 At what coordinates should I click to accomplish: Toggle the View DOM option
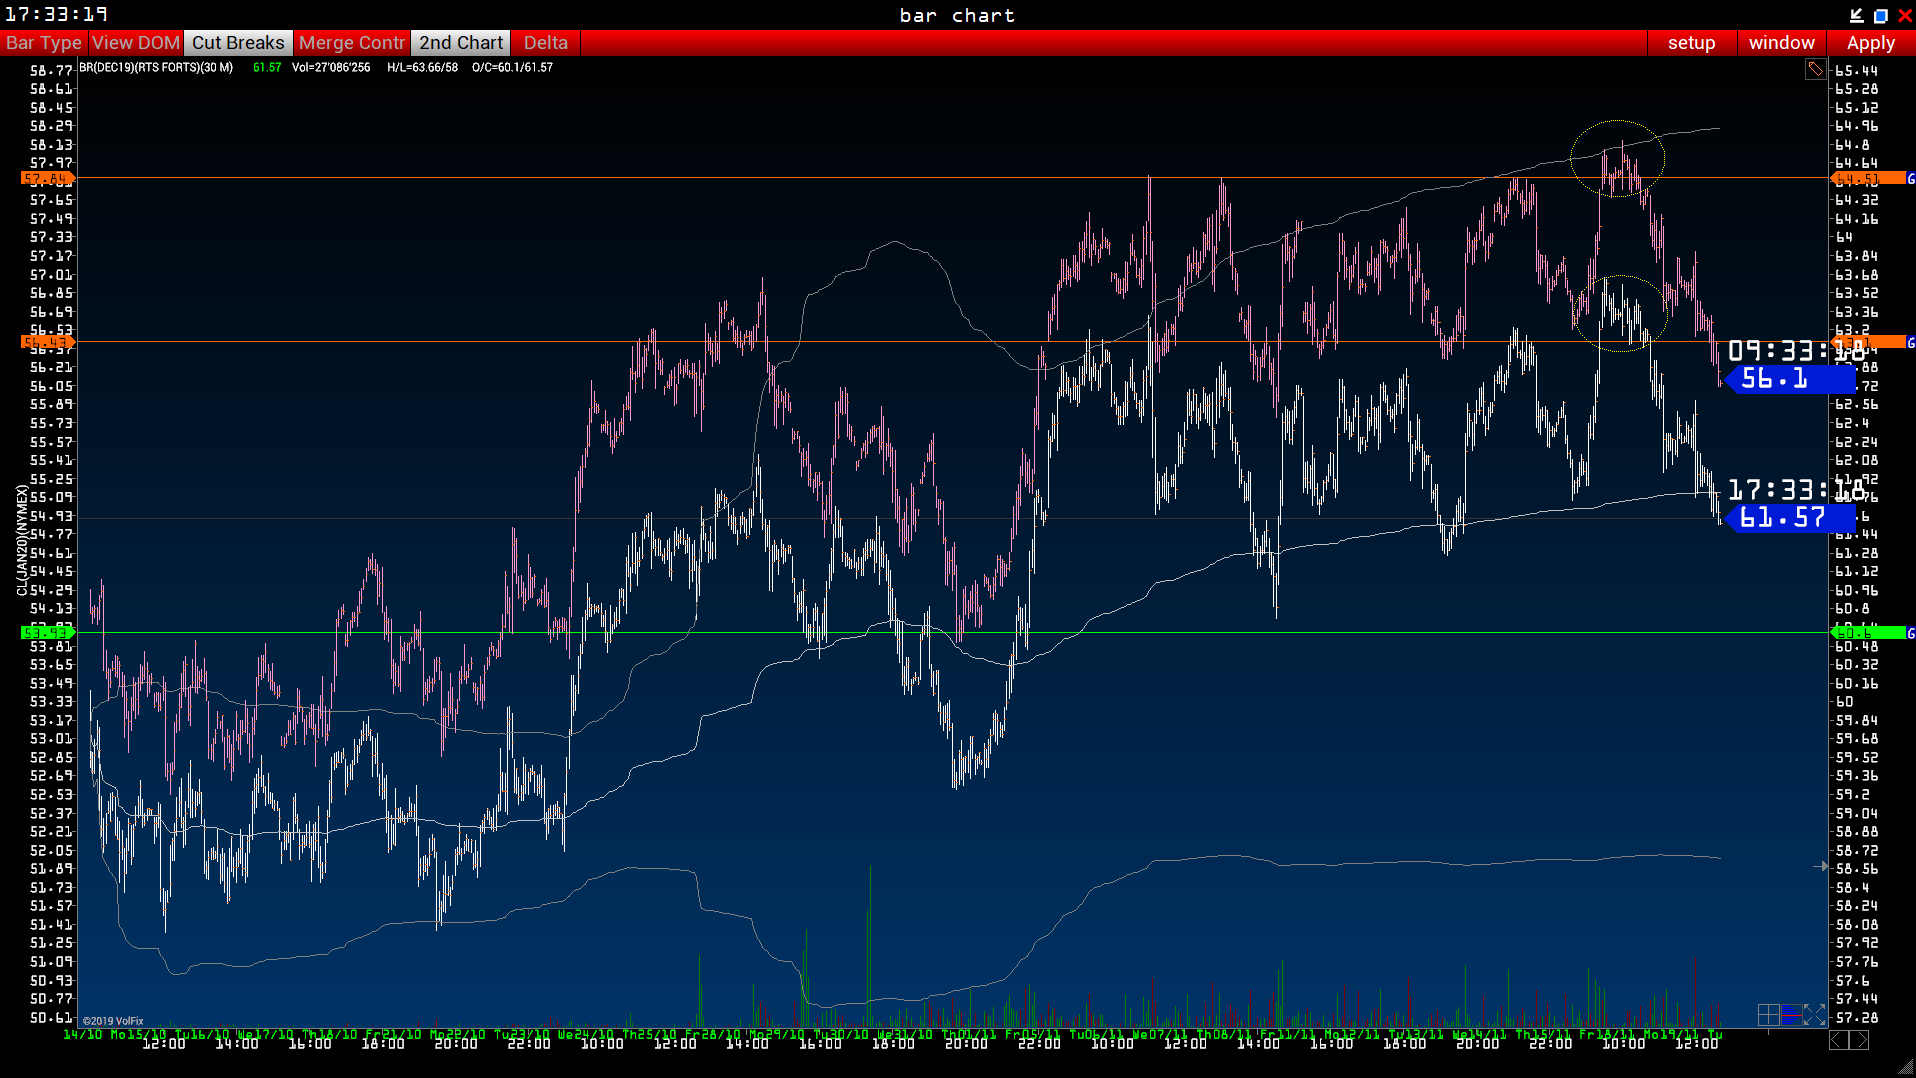136,43
